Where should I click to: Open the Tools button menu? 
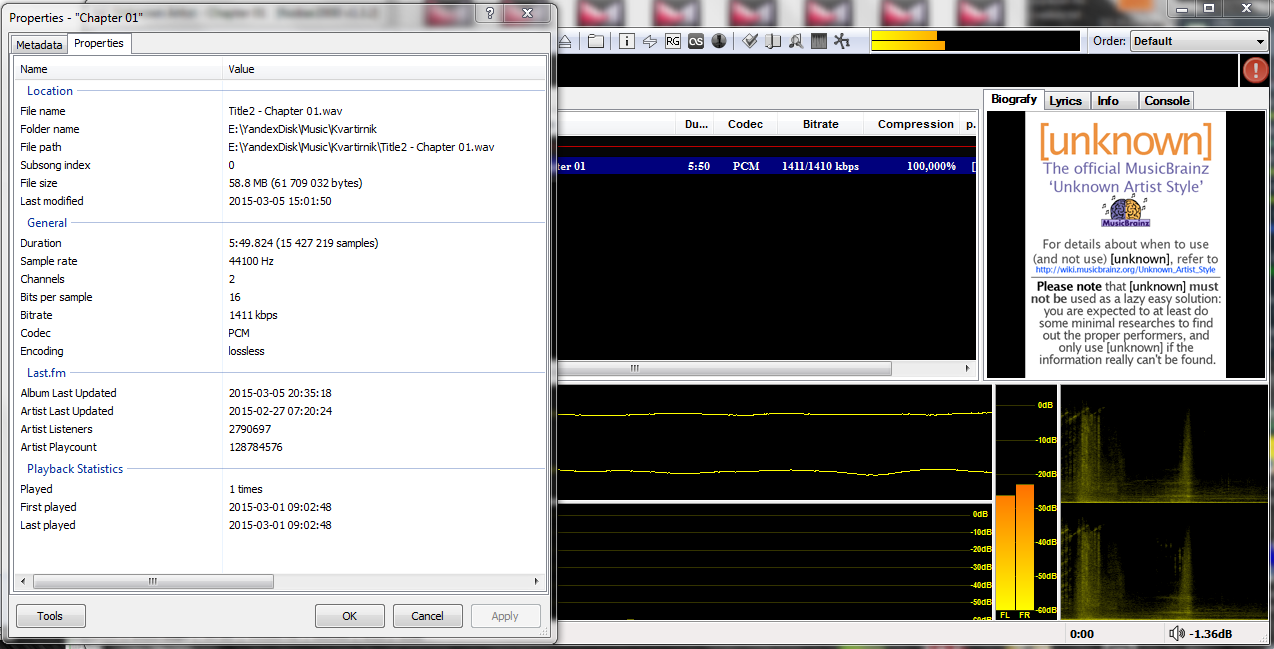tap(50, 616)
